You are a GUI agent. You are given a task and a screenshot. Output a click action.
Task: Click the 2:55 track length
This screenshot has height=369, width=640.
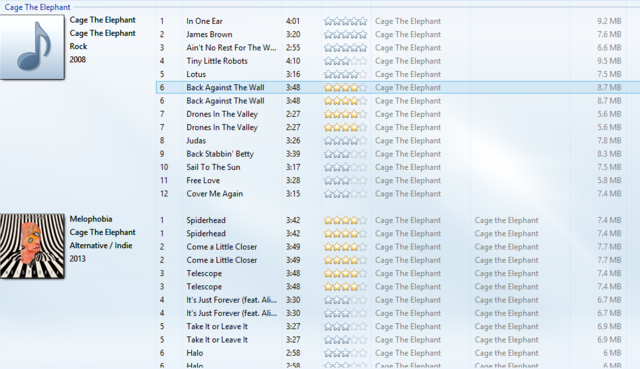pos(293,48)
